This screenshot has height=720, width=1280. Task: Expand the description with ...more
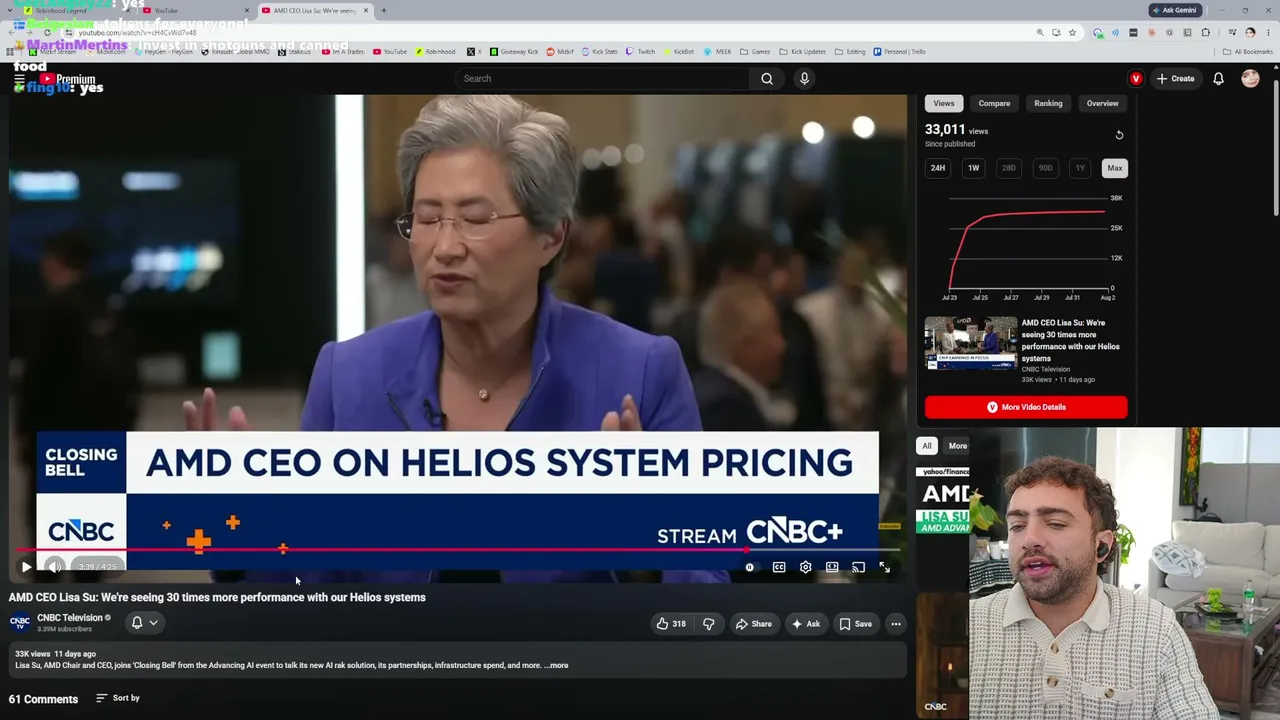click(x=556, y=665)
